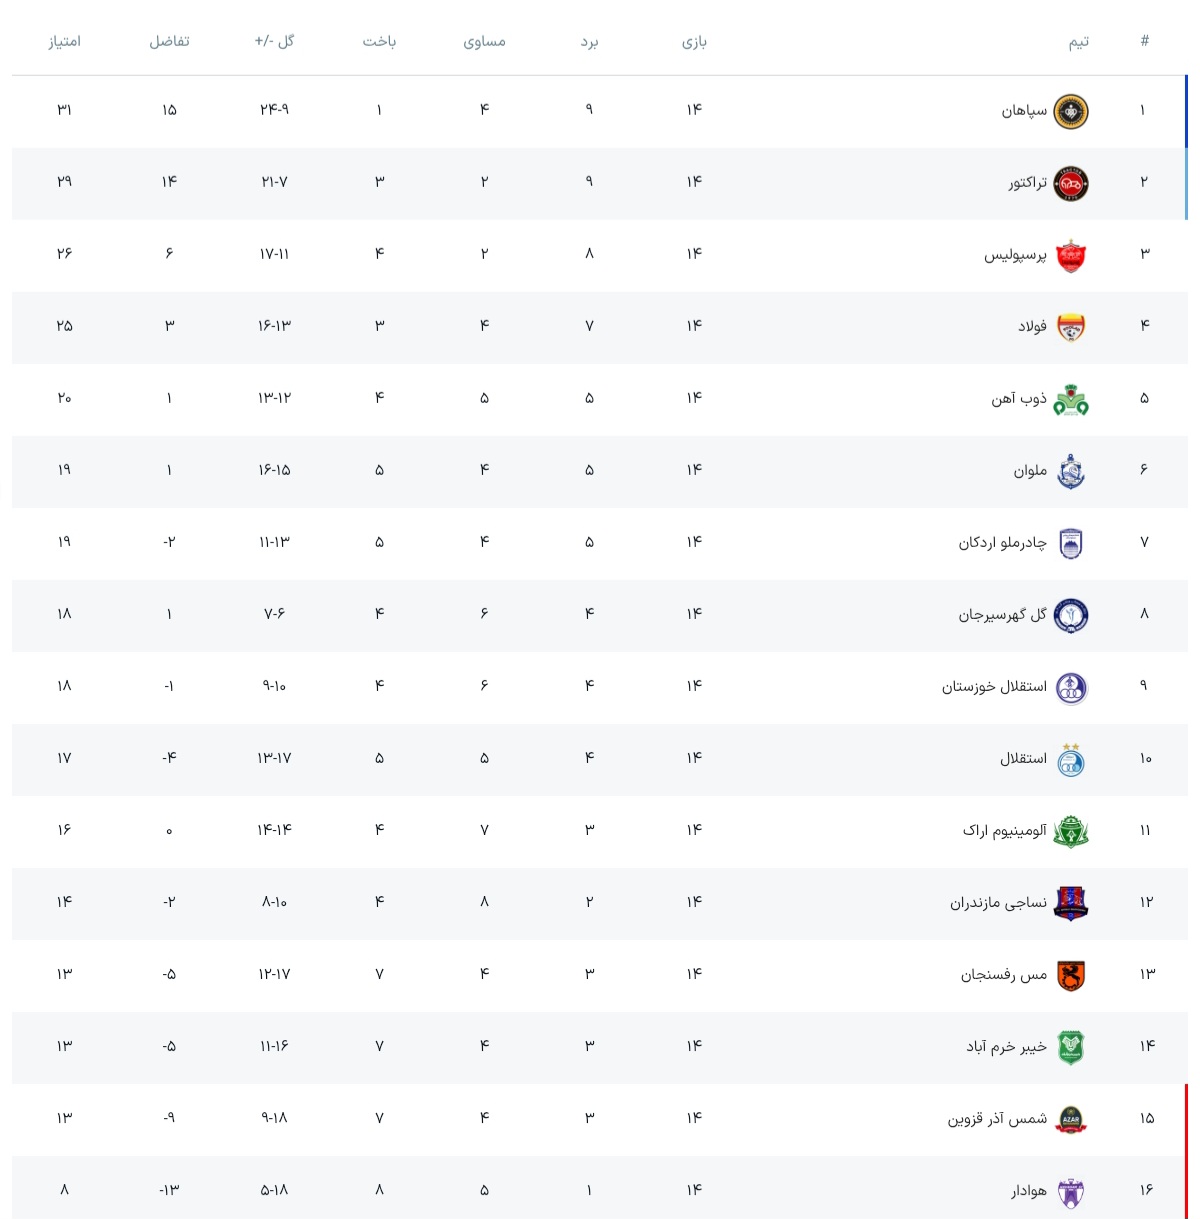Click the Zob Ahan green logo

pos(1071,399)
